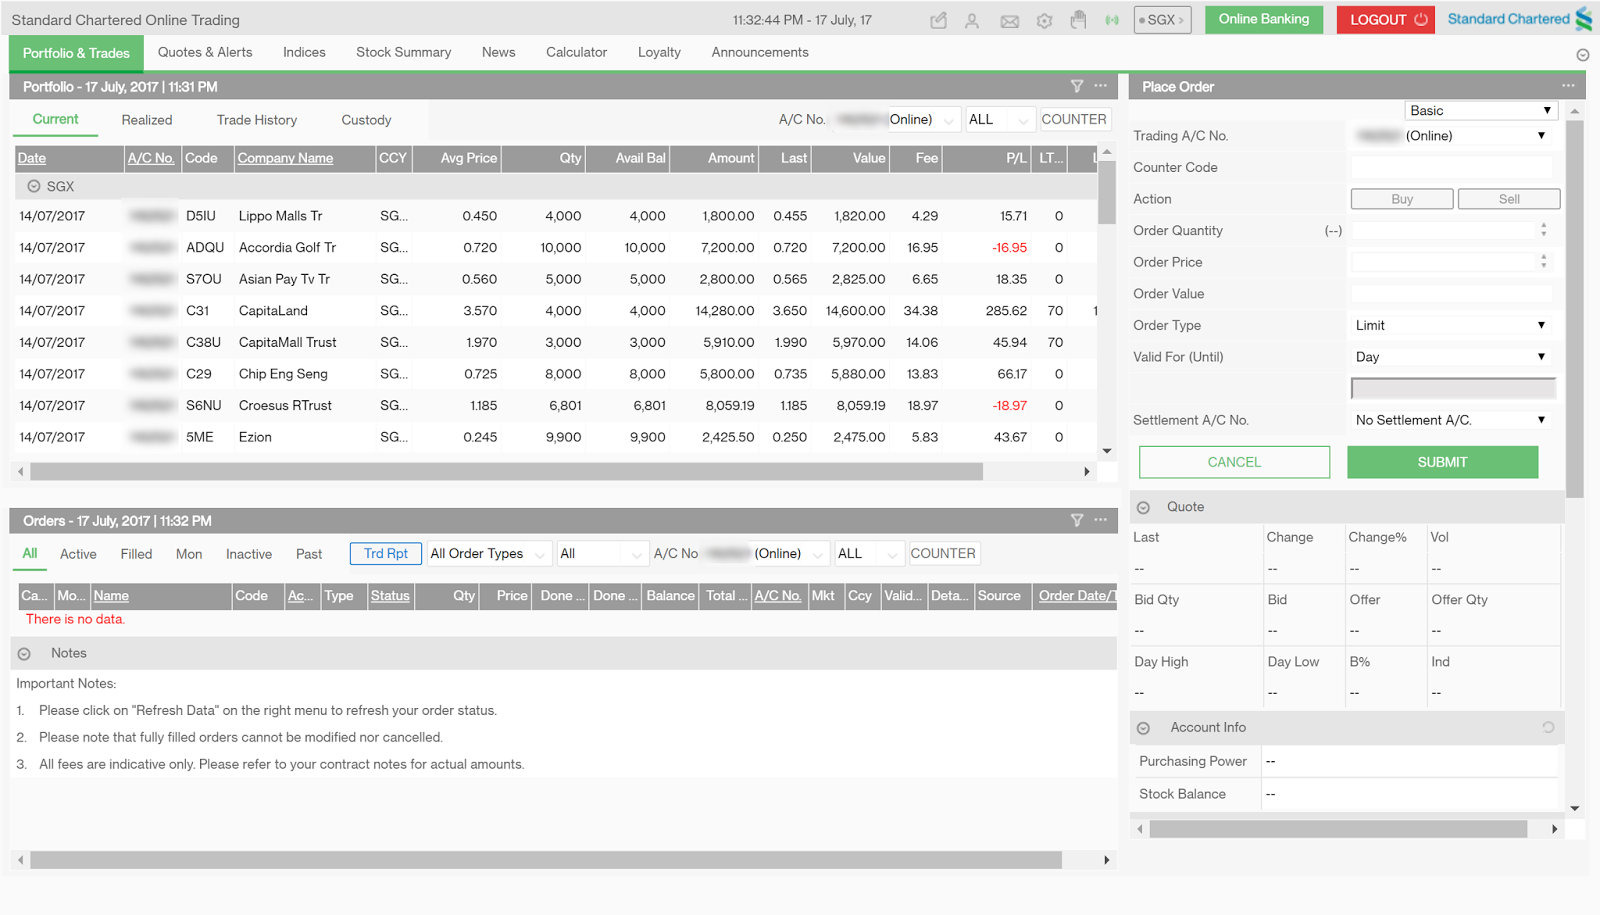Click the right arrow of the Portfolio horizontal scrollbar

point(1087,471)
